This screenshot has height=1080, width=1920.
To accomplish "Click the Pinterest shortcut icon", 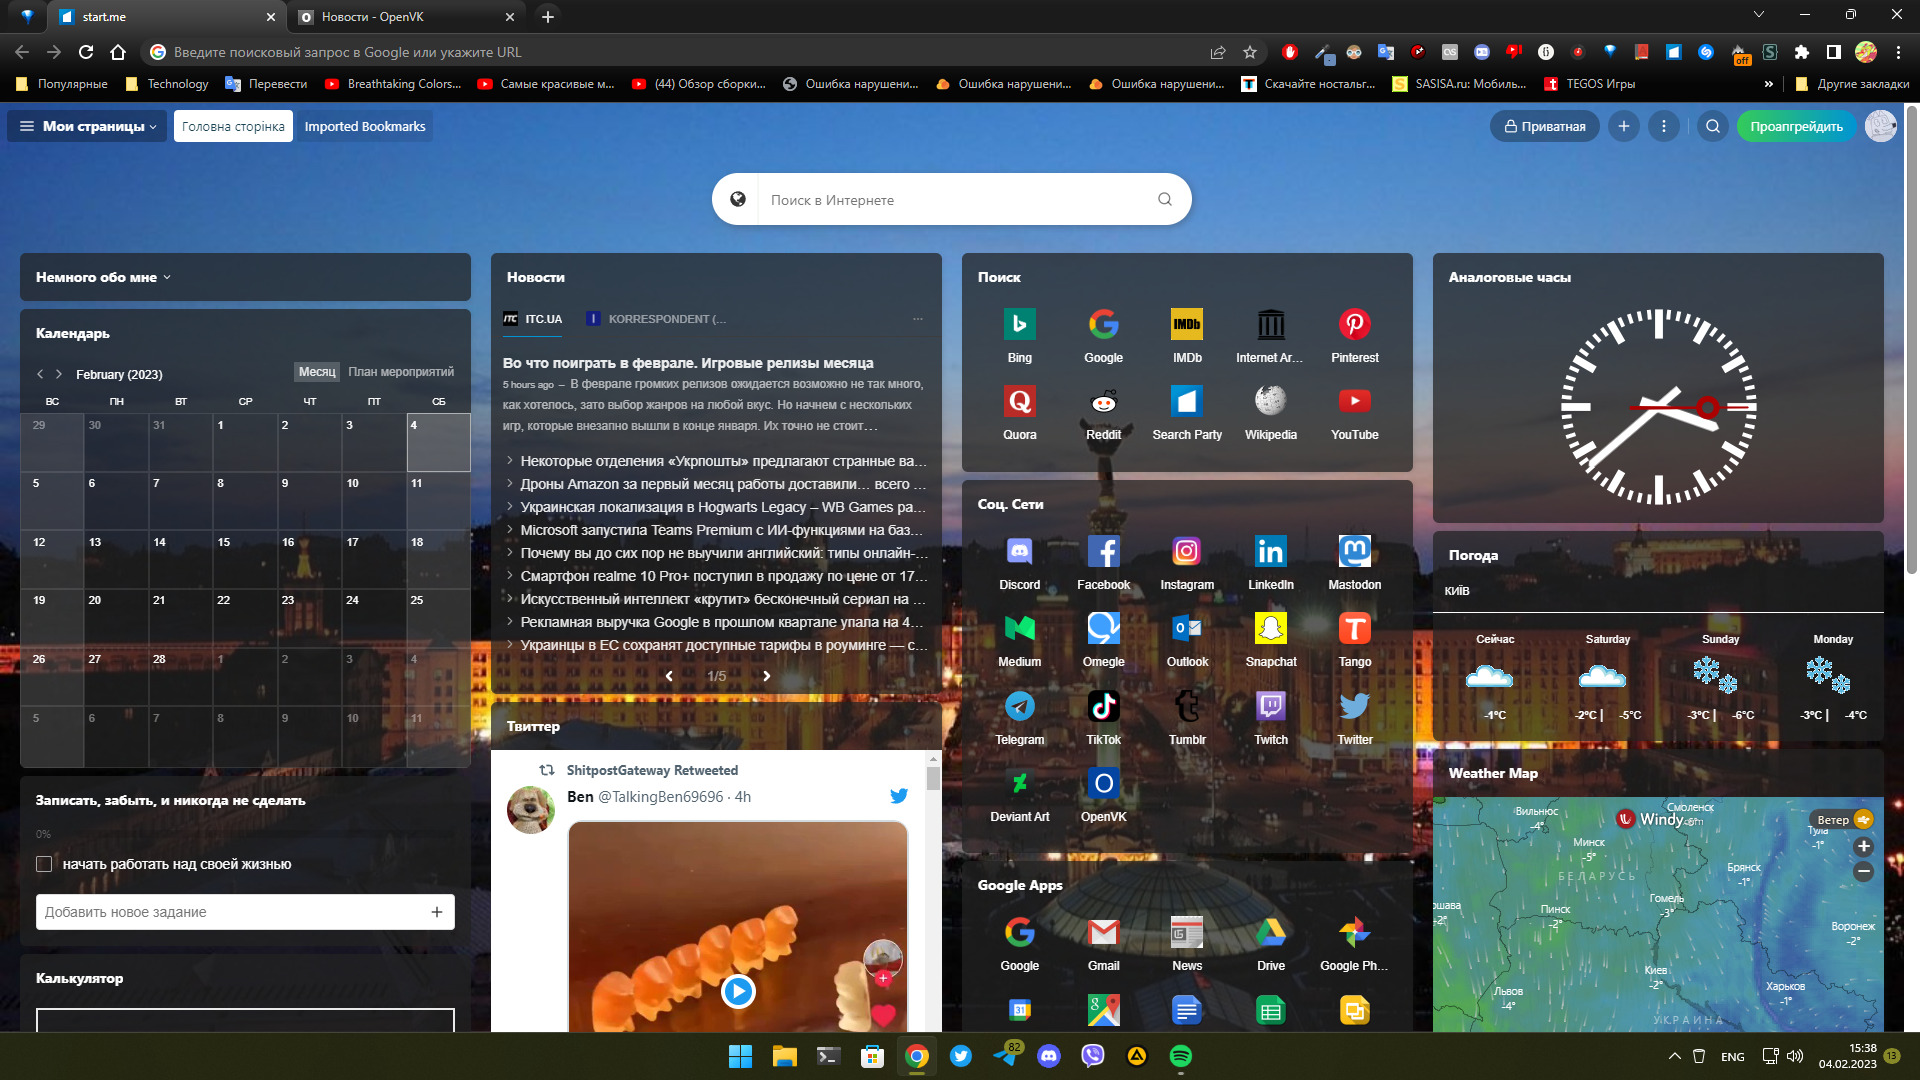I will tap(1354, 325).
